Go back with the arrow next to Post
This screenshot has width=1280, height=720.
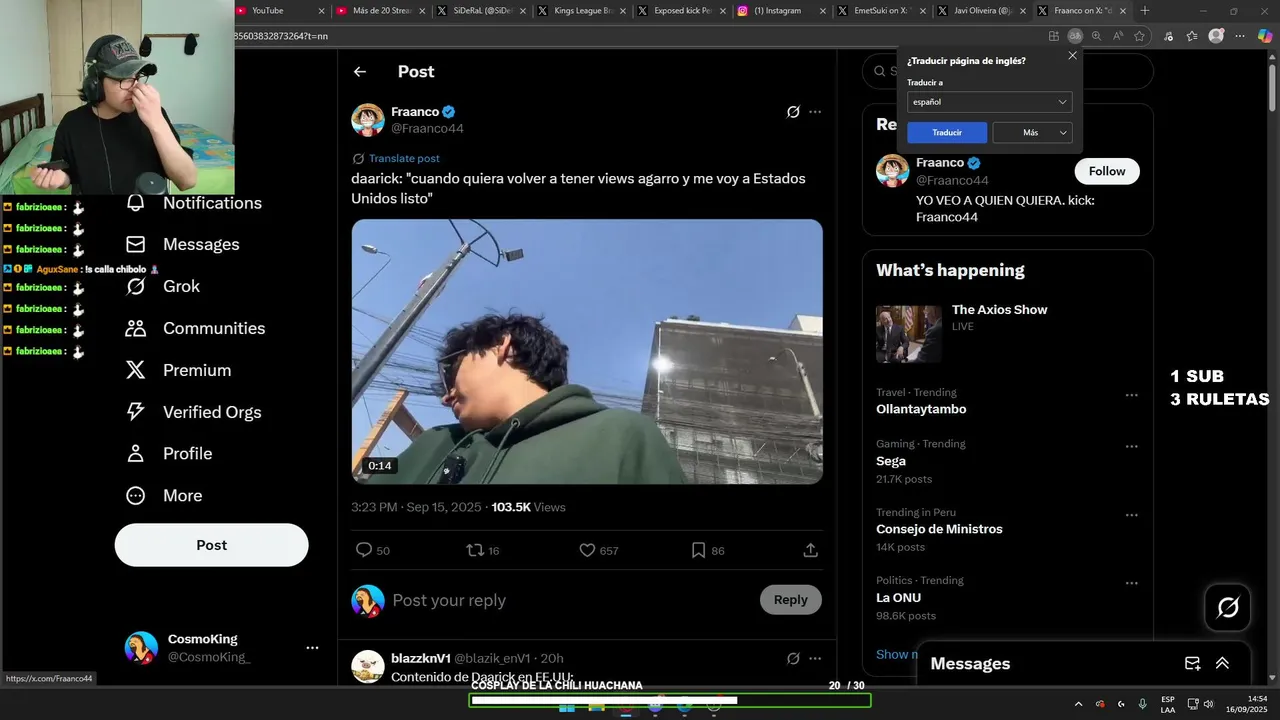point(360,72)
